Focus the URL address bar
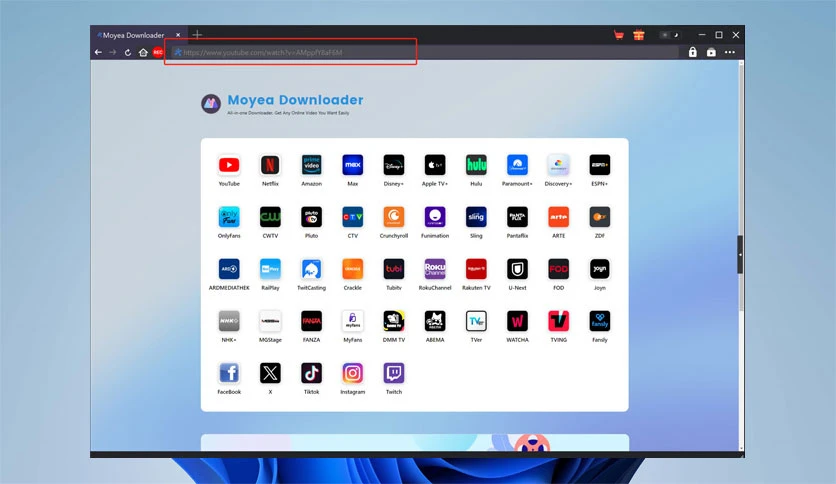 pos(424,52)
